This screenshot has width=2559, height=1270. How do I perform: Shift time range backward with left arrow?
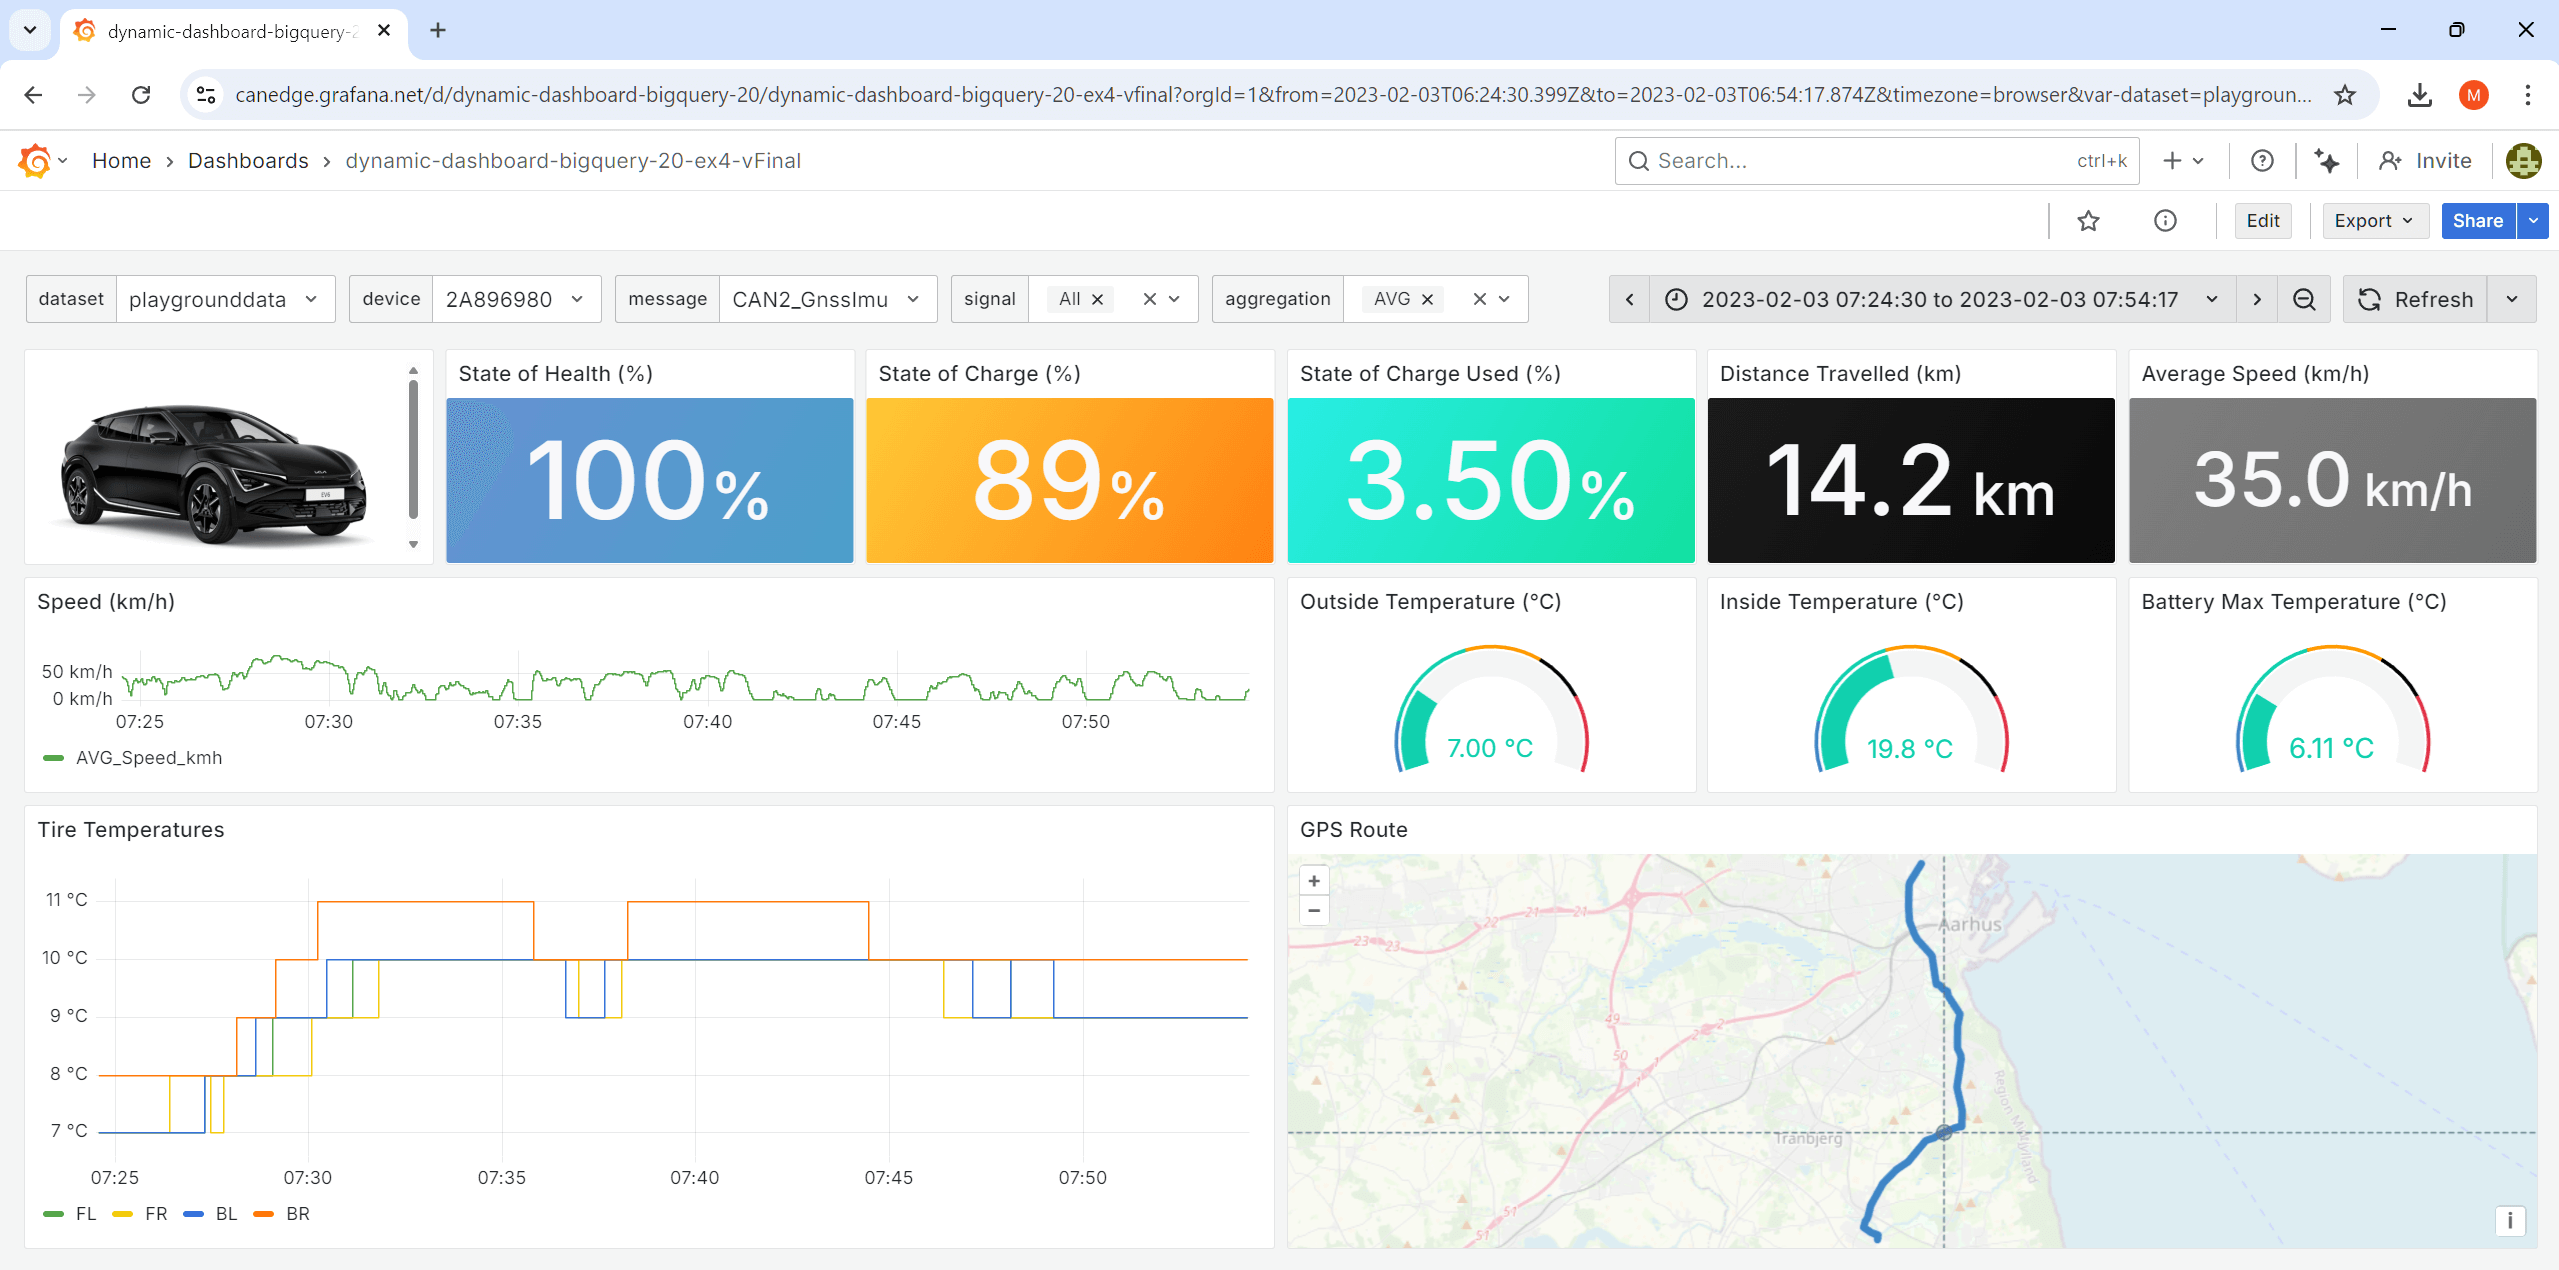tap(1630, 300)
